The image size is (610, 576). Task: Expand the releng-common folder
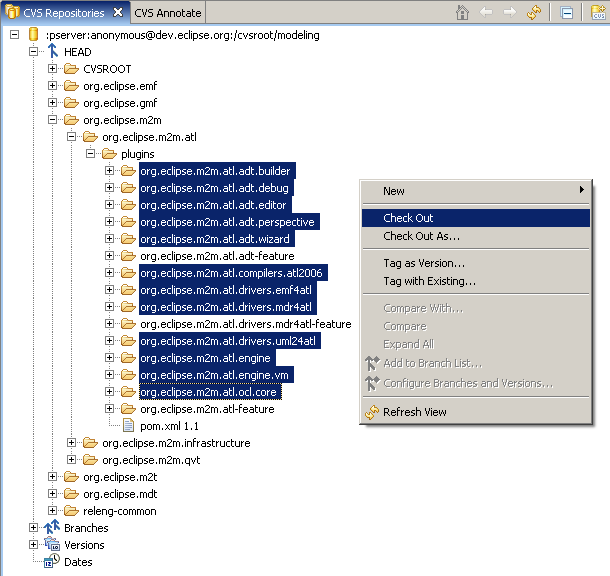pyautogui.click(x=52, y=510)
